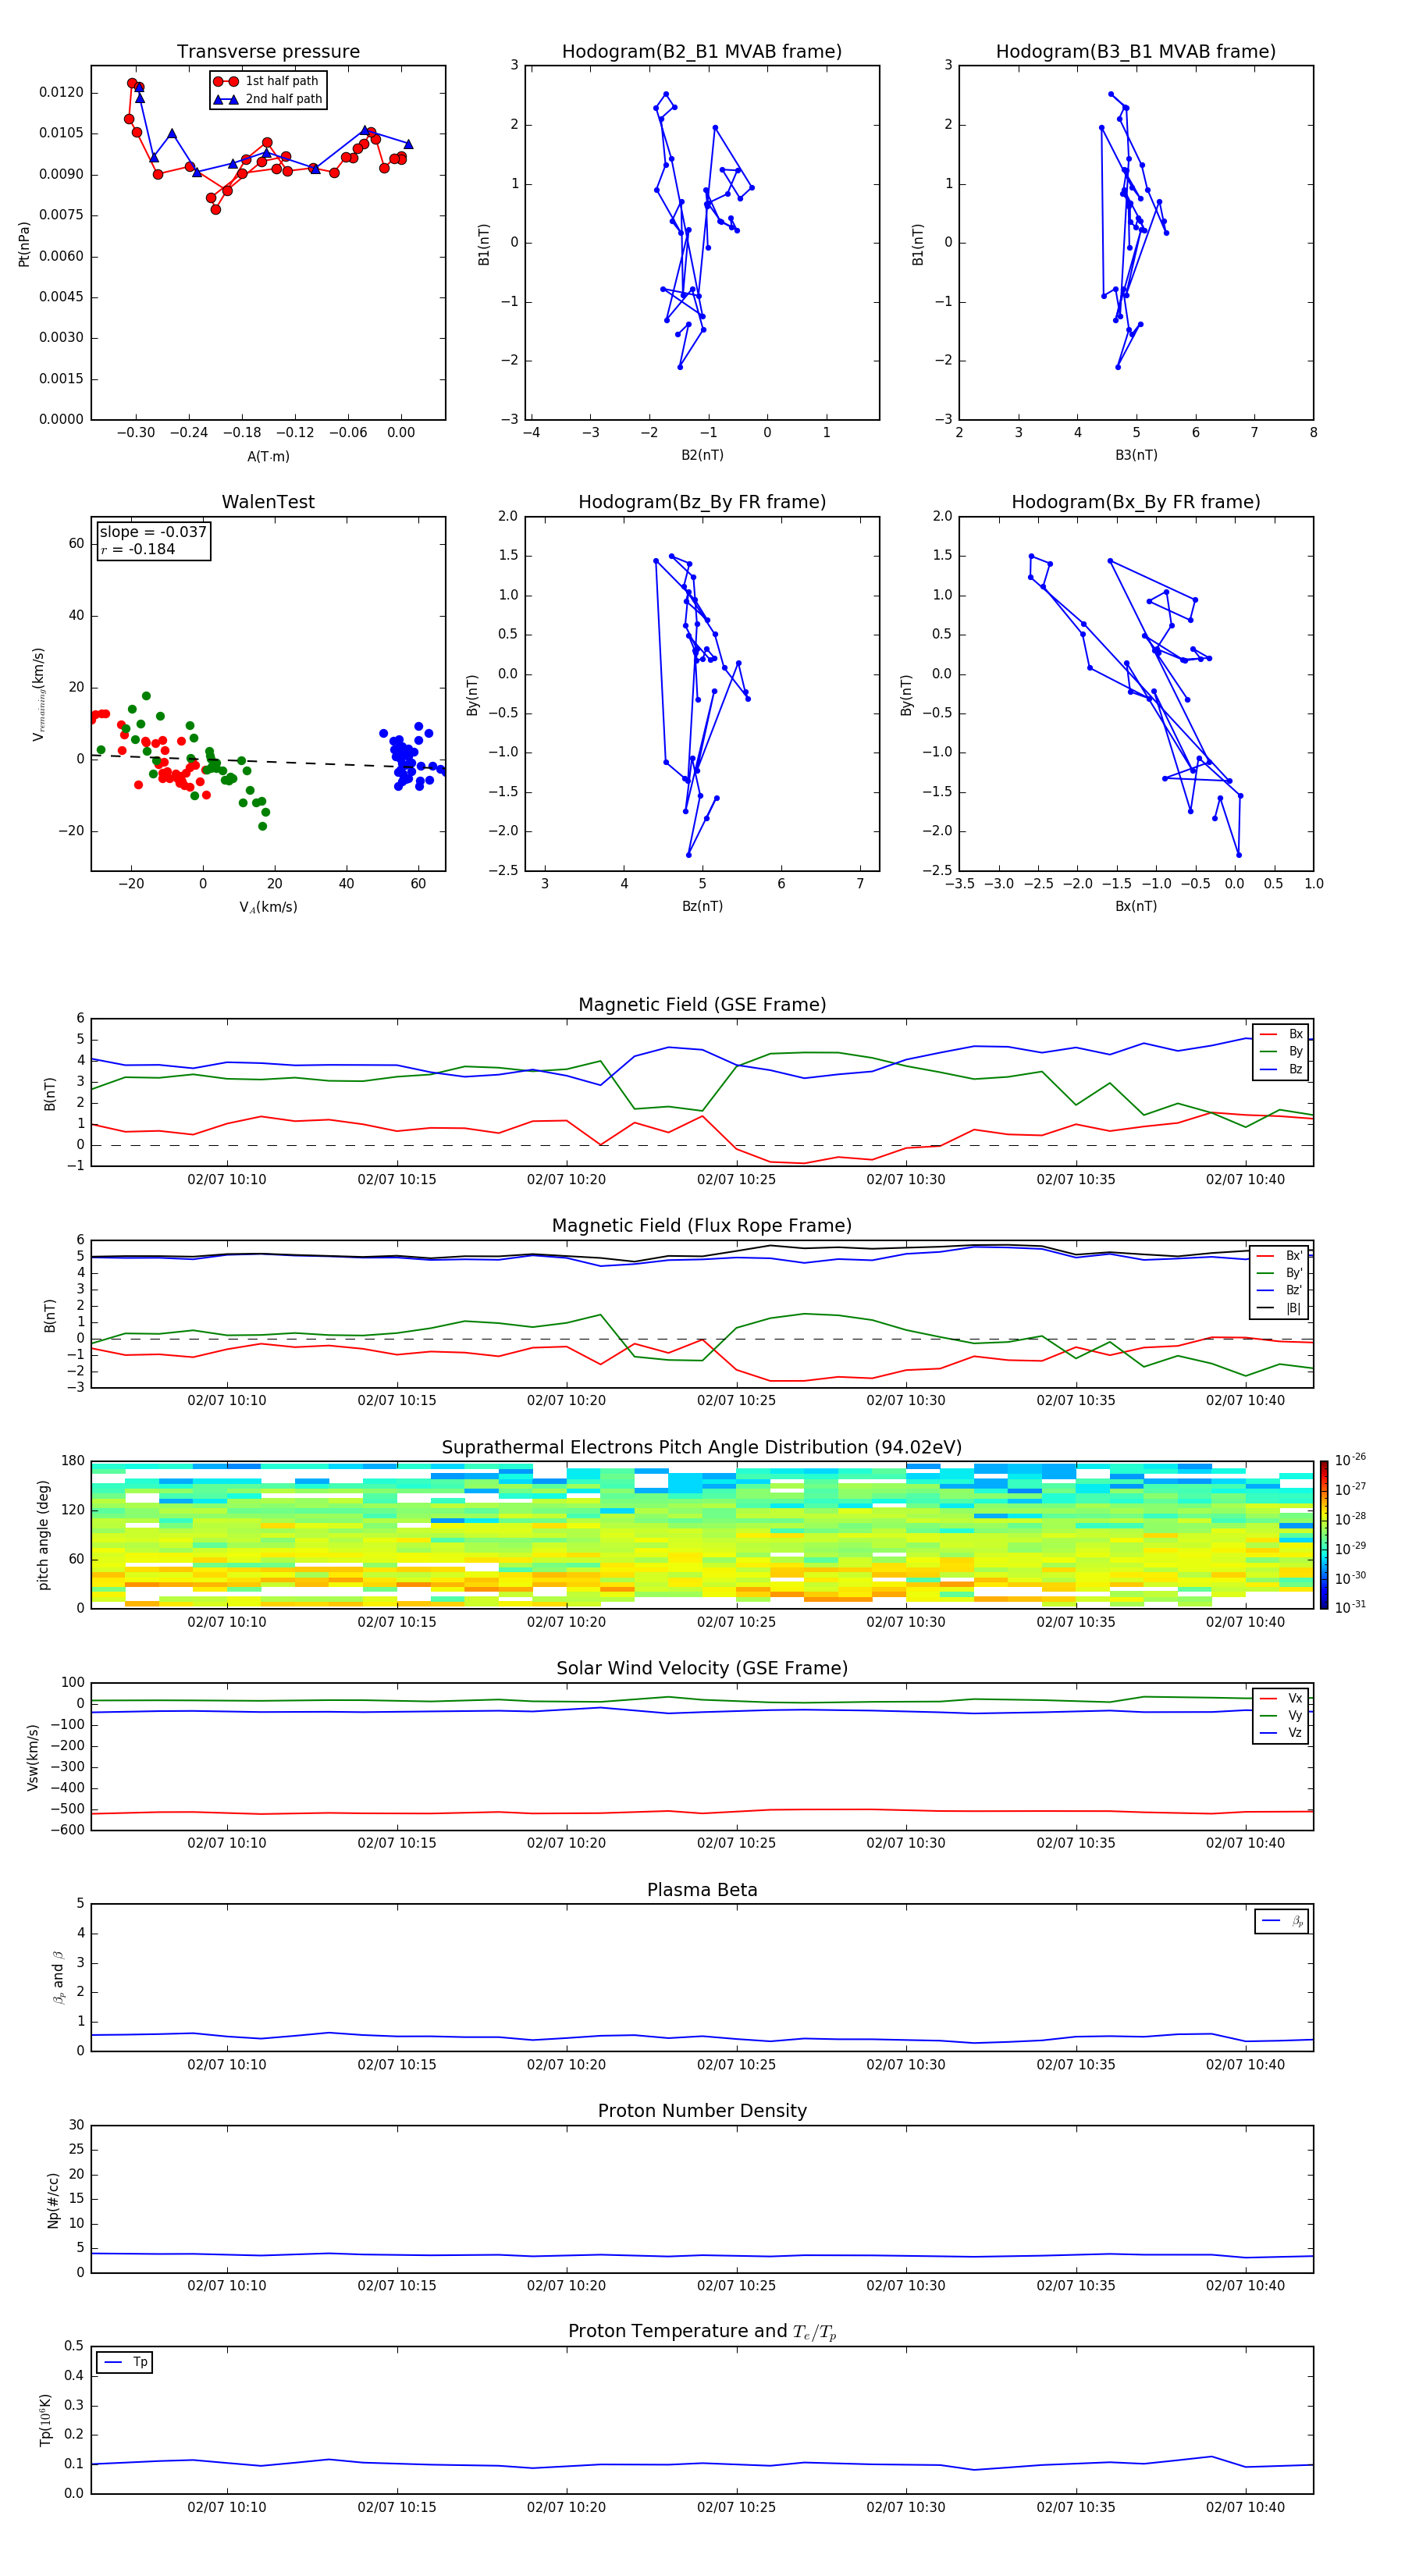This screenshot has height=2576, width=1405.
Task: Click the '|B|' legend entry
Action: pos(1280,1308)
